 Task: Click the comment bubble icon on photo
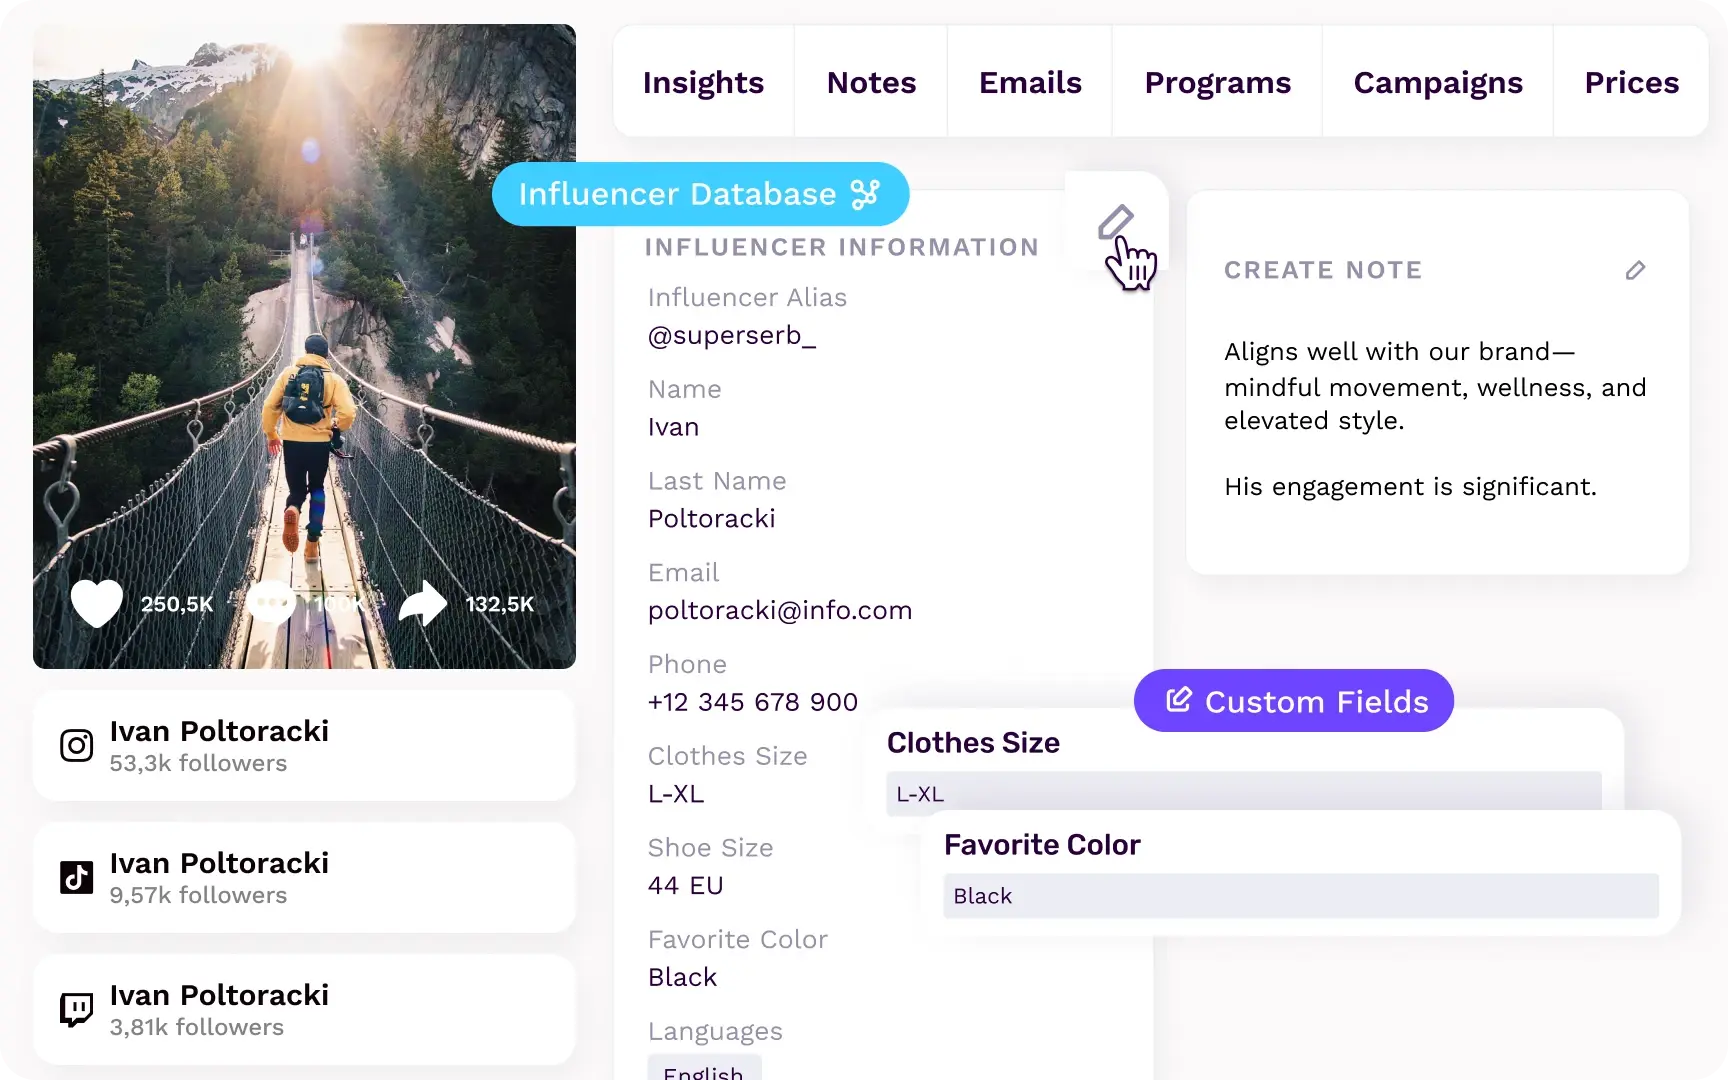click(x=272, y=603)
